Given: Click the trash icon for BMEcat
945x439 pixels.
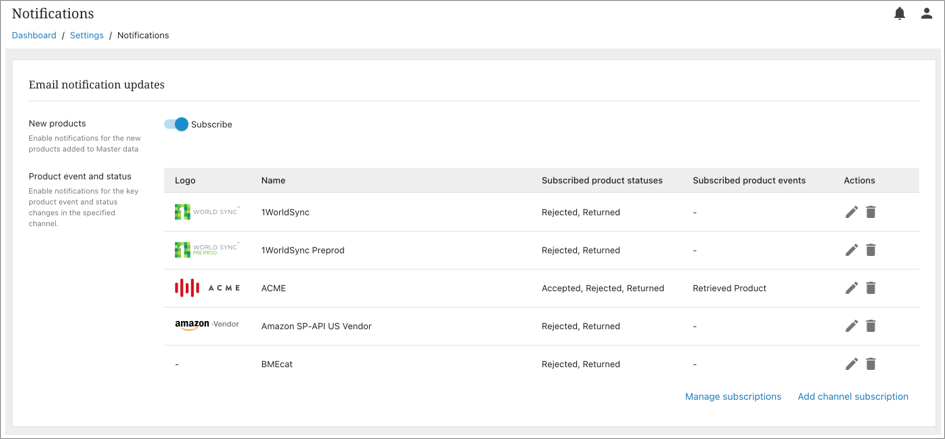Looking at the screenshot, I should [x=871, y=364].
